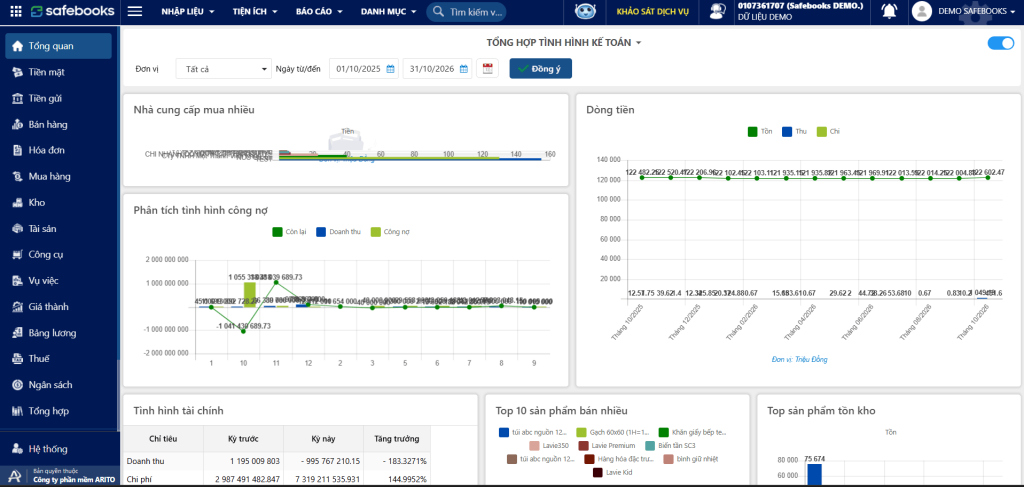Click company info 0107361707 Safebooks DEMO

click(x=799, y=6)
